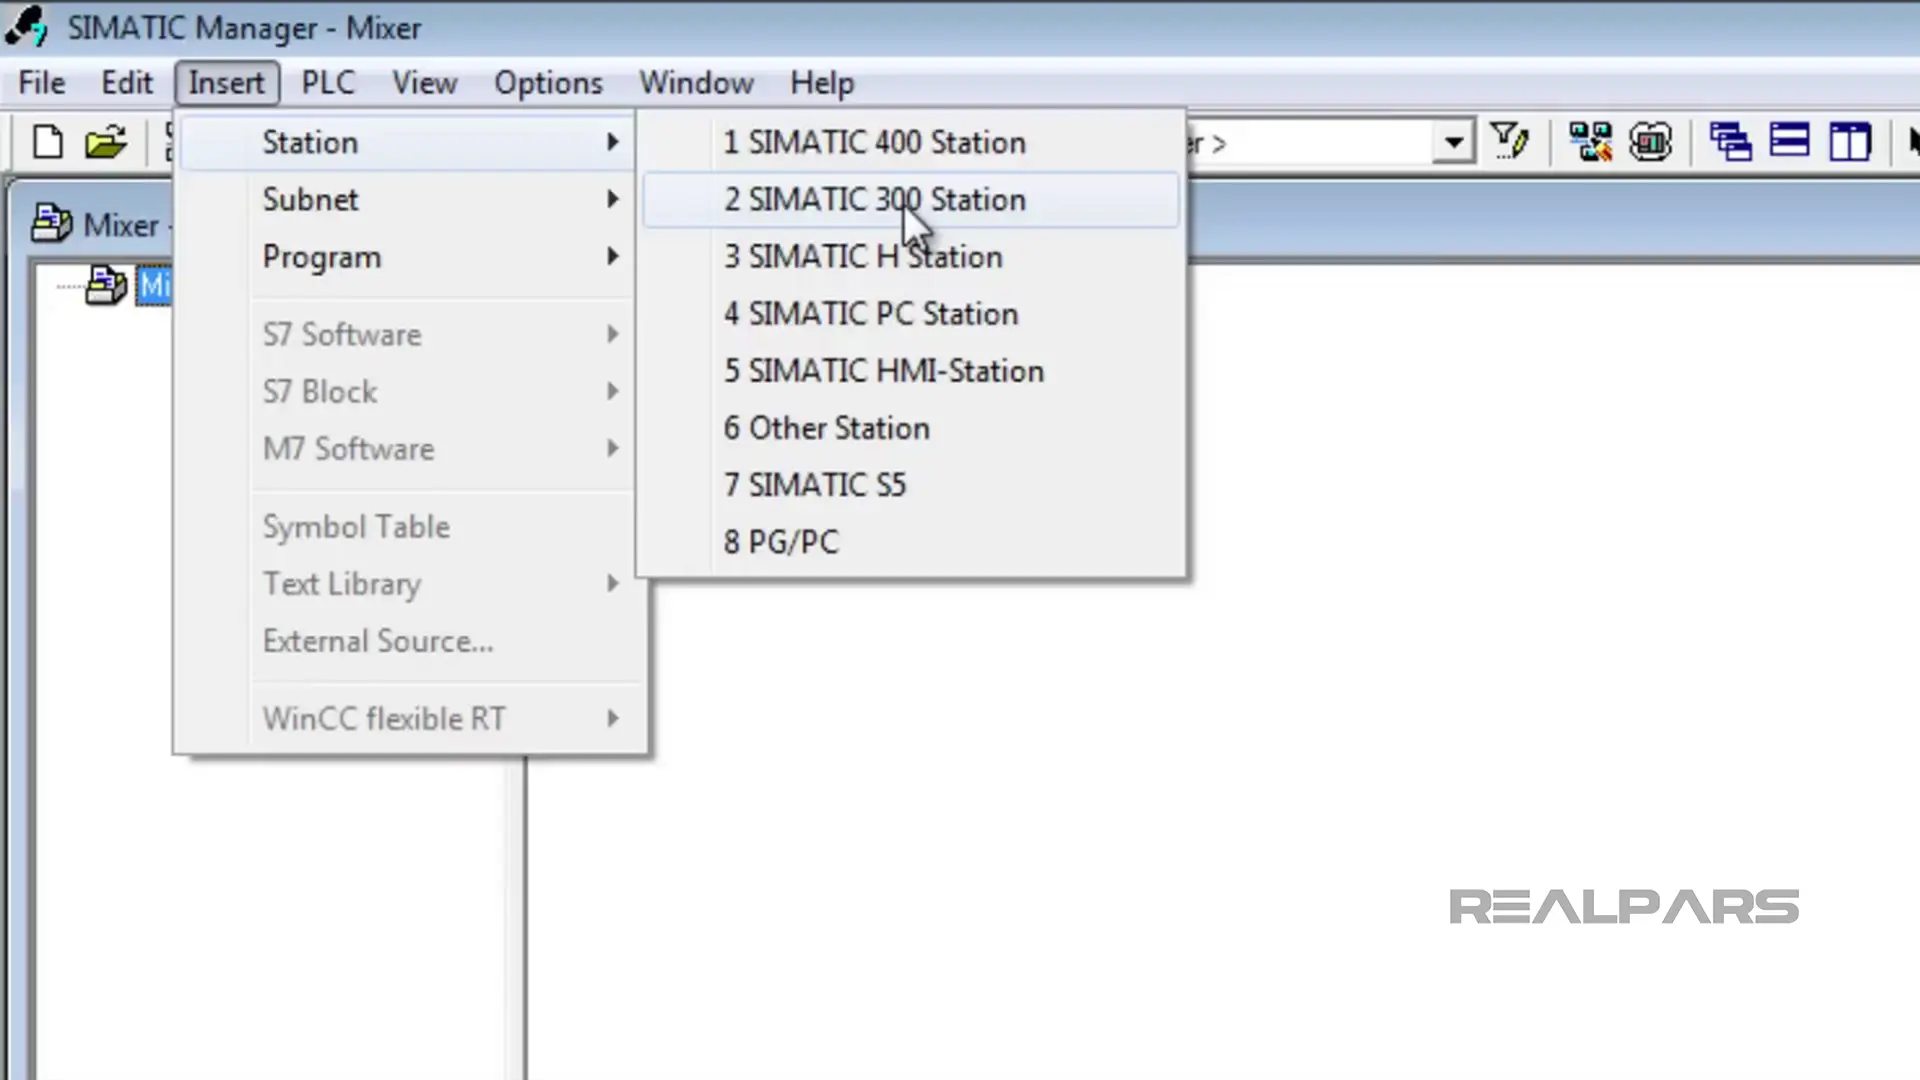Open the View menu
Image resolution: width=1920 pixels, height=1080 pixels.
tap(425, 82)
